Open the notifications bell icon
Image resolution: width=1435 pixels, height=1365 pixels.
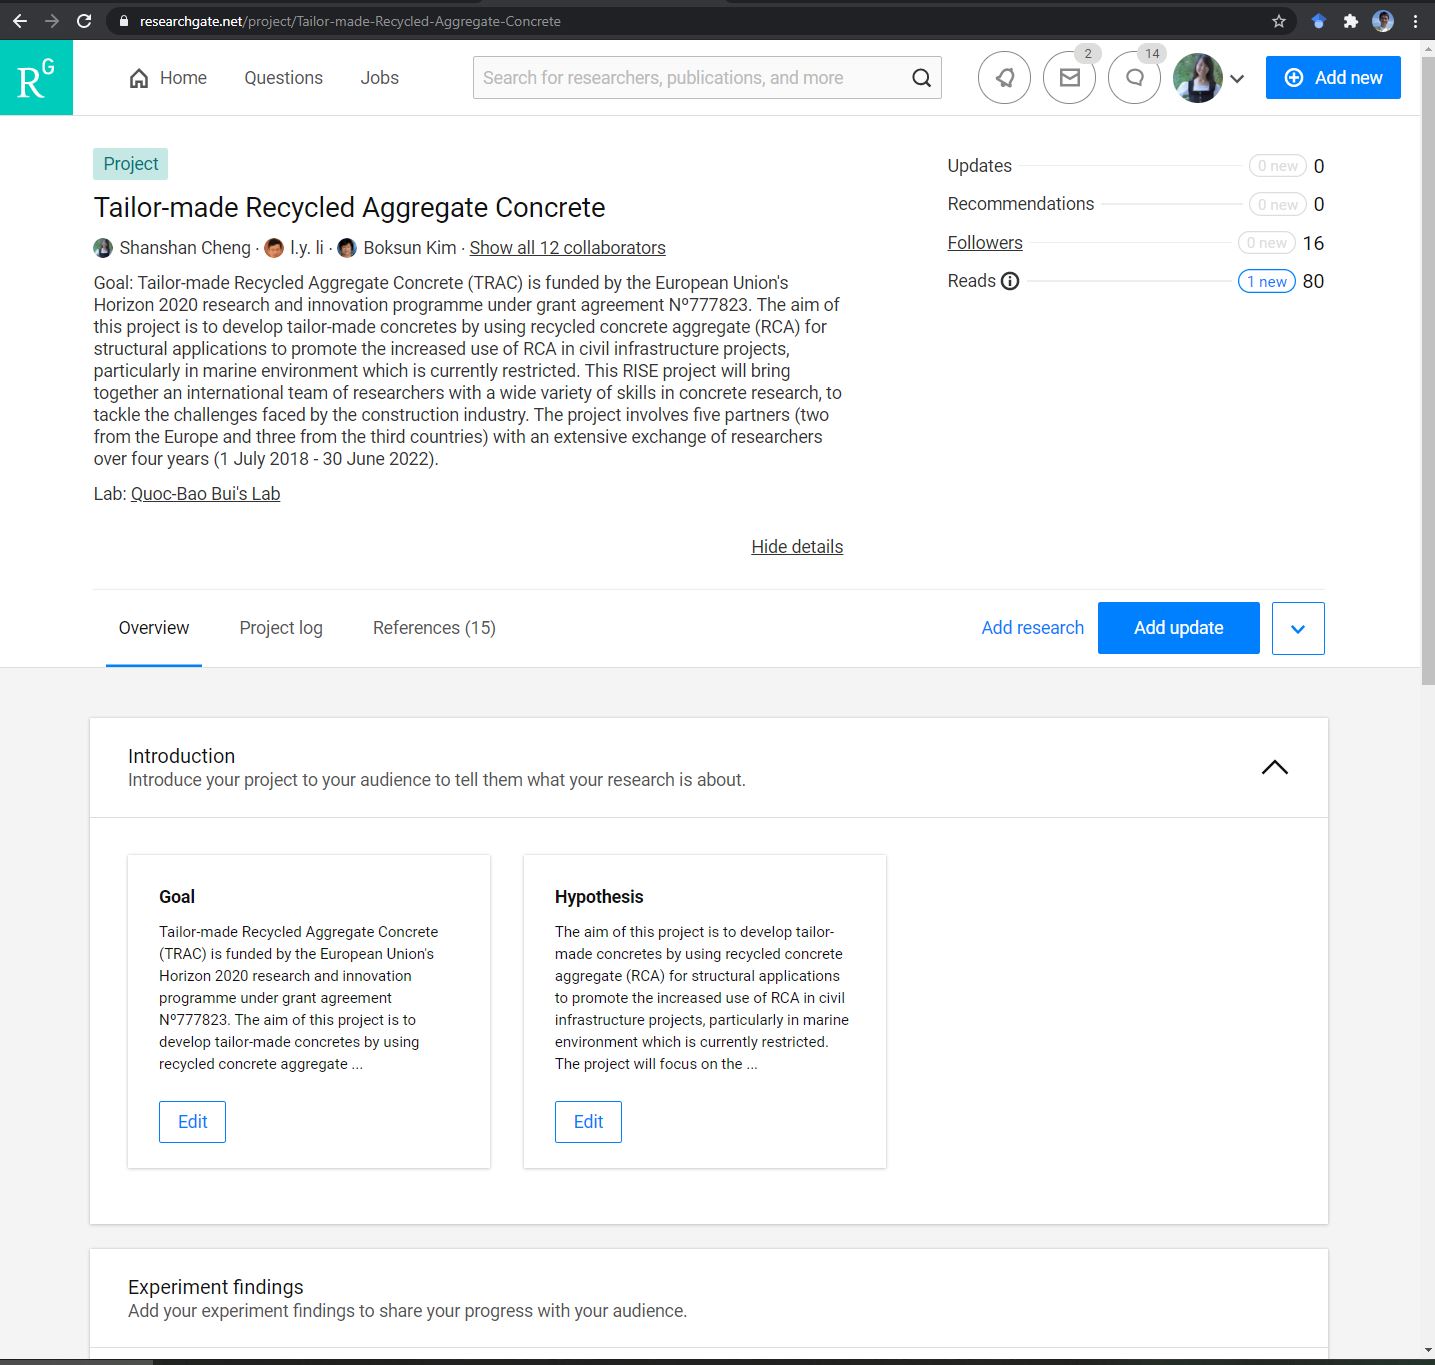coord(1004,78)
